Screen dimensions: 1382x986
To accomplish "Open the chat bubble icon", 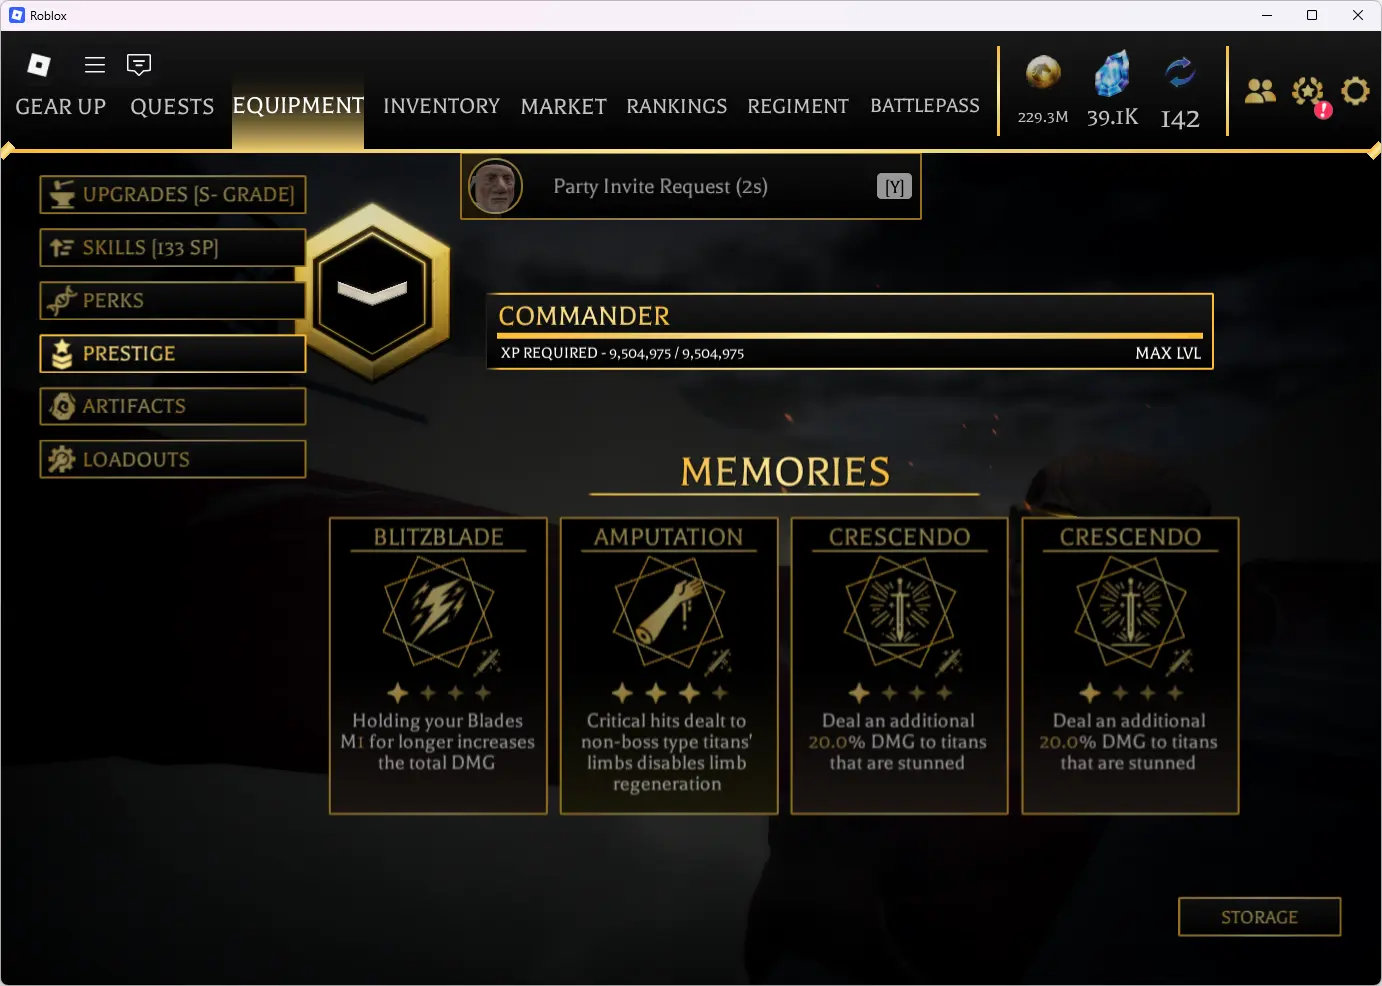I will click(139, 65).
